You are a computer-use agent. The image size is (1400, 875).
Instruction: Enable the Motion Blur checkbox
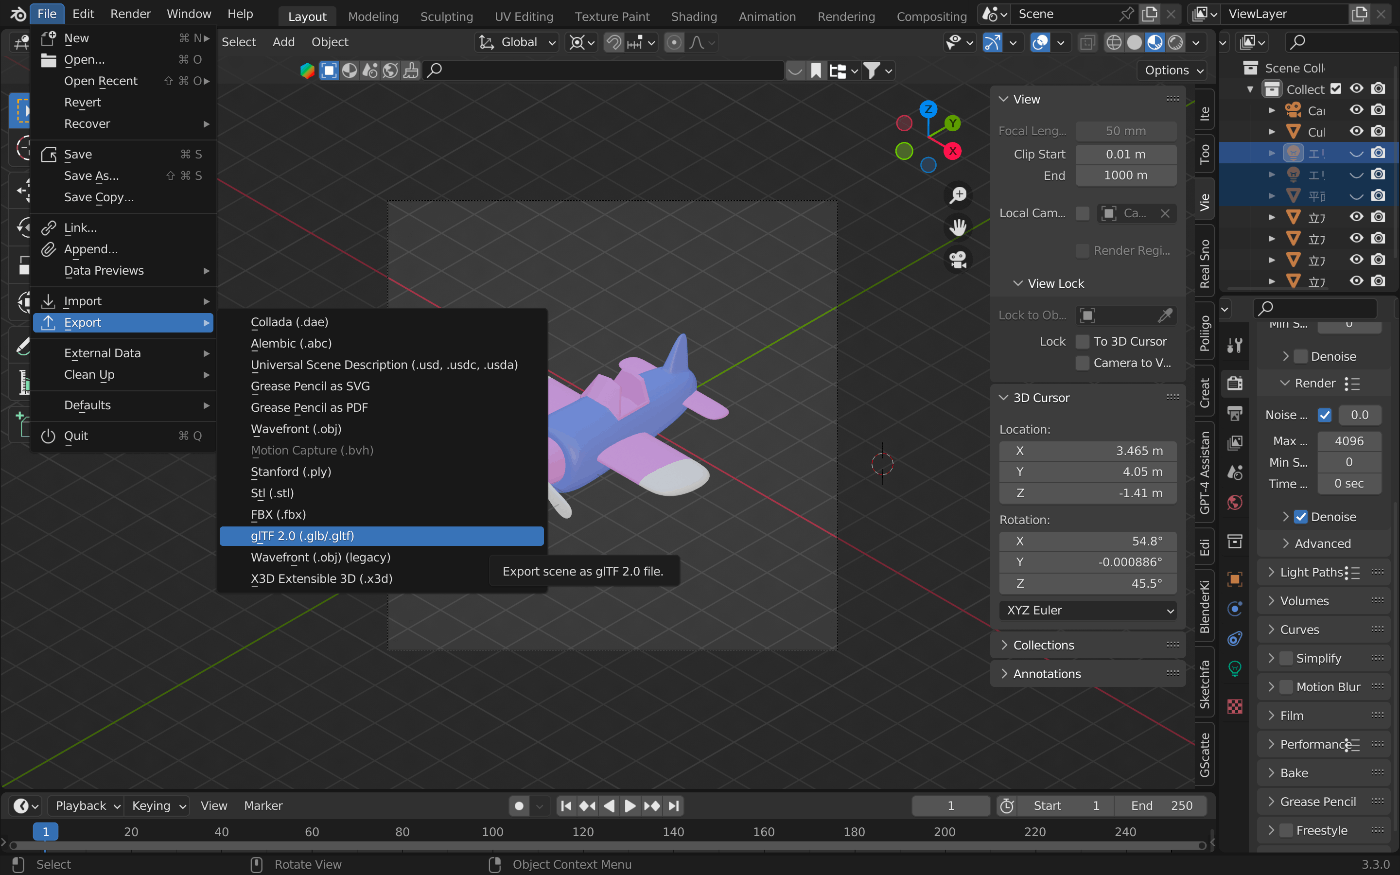point(1286,687)
